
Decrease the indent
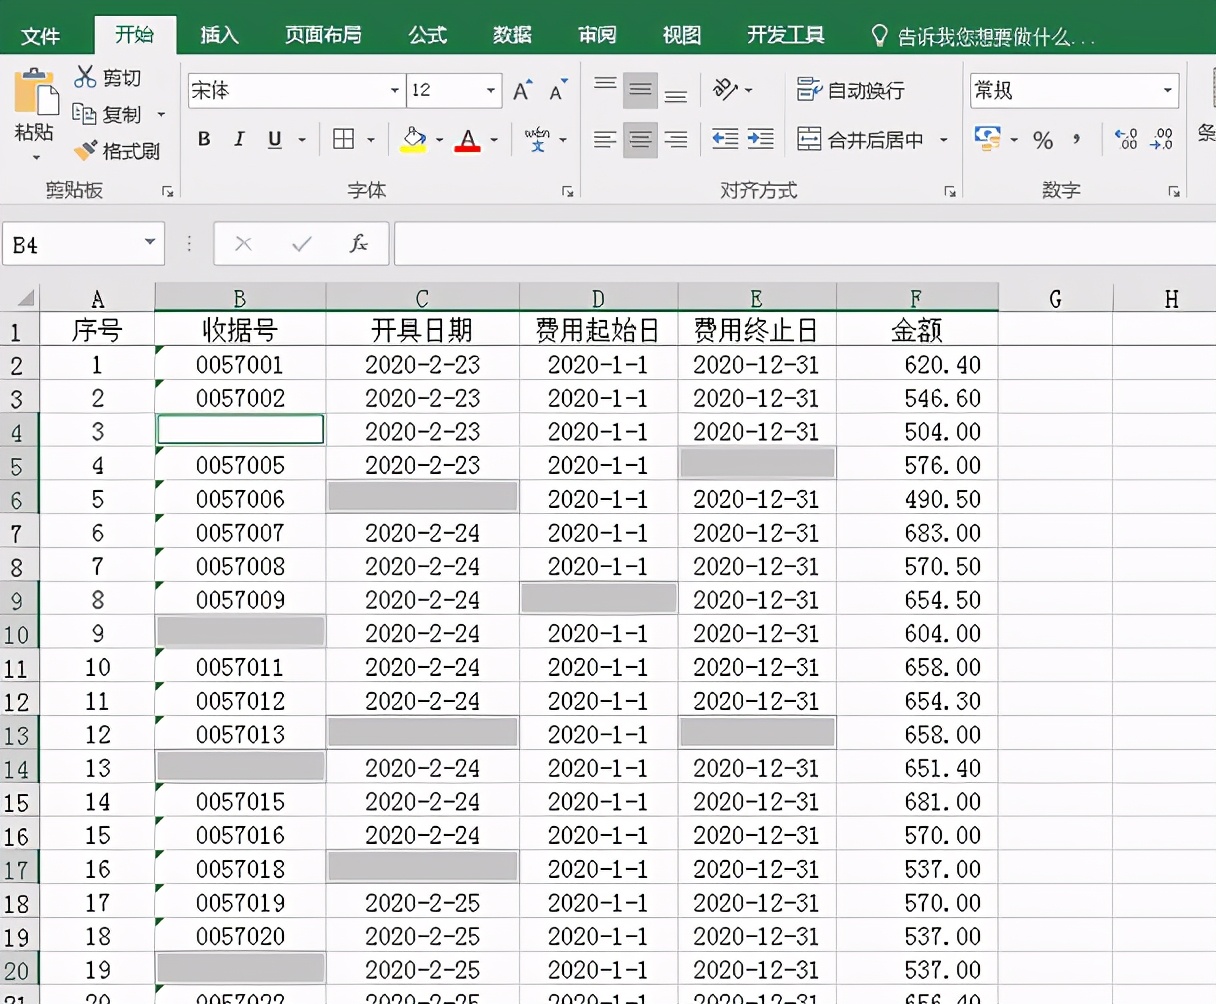(x=725, y=139)
